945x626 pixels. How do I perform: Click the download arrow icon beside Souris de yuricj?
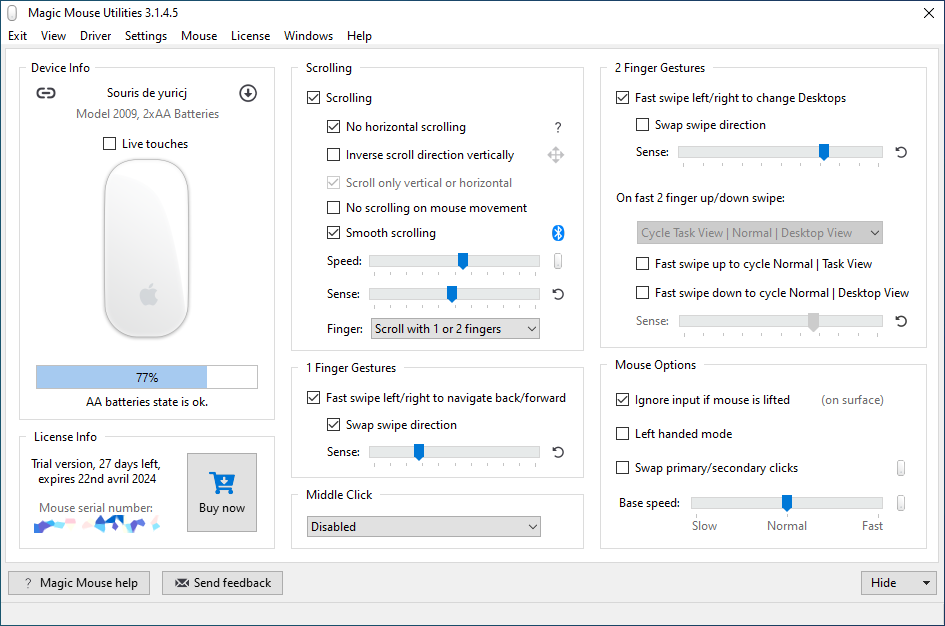[x=248, y=93]
